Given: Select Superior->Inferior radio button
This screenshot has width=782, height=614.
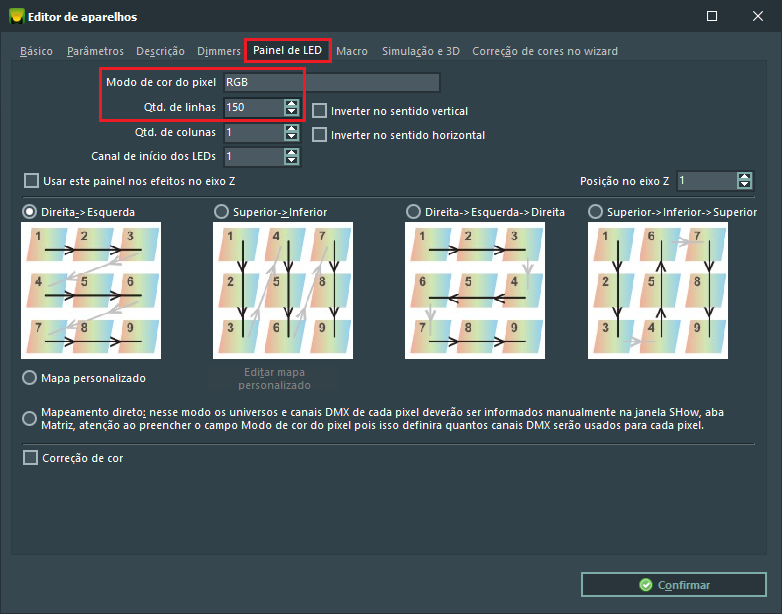Looking at the screenshot, I should (221, 212).
